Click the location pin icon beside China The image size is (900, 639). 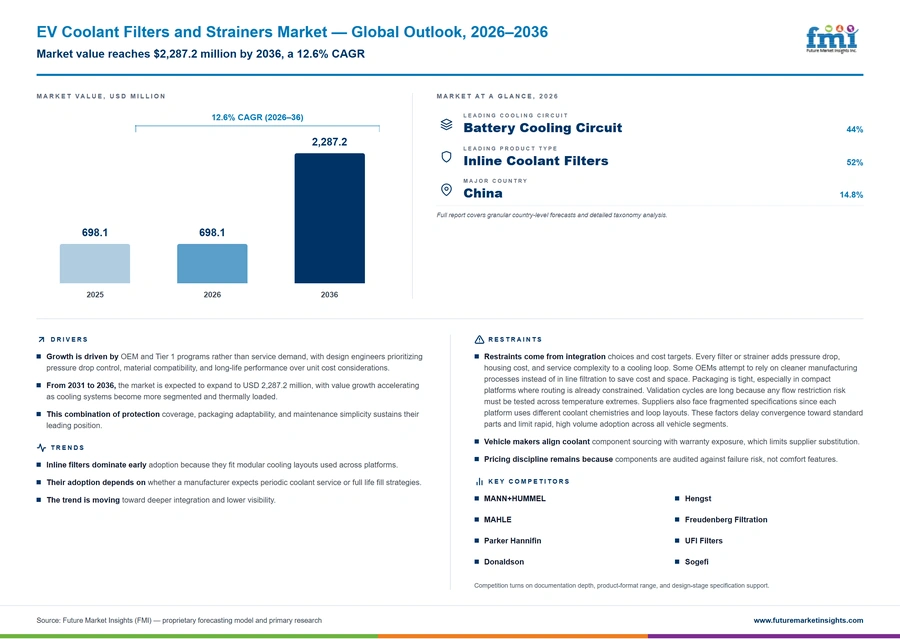point(447,189)
